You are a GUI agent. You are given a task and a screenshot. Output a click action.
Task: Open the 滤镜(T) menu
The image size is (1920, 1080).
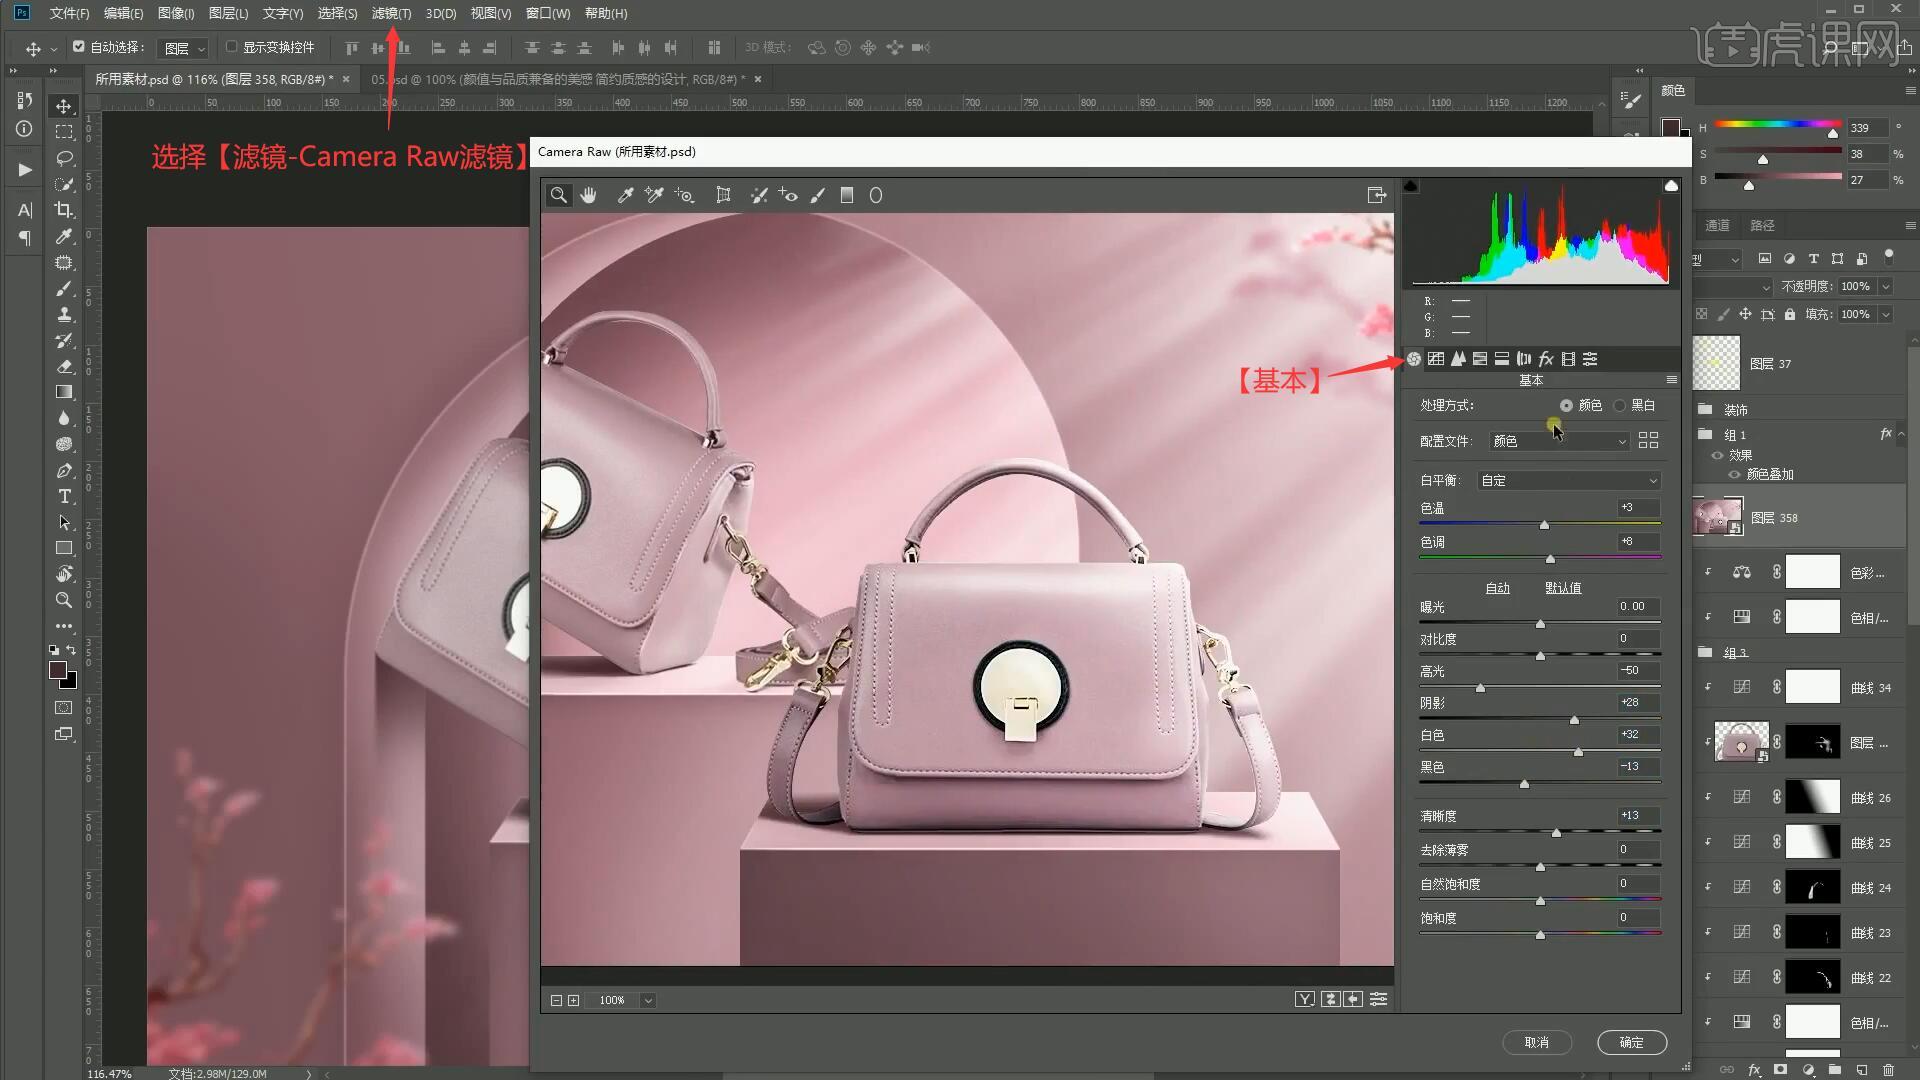click(391, 13)
